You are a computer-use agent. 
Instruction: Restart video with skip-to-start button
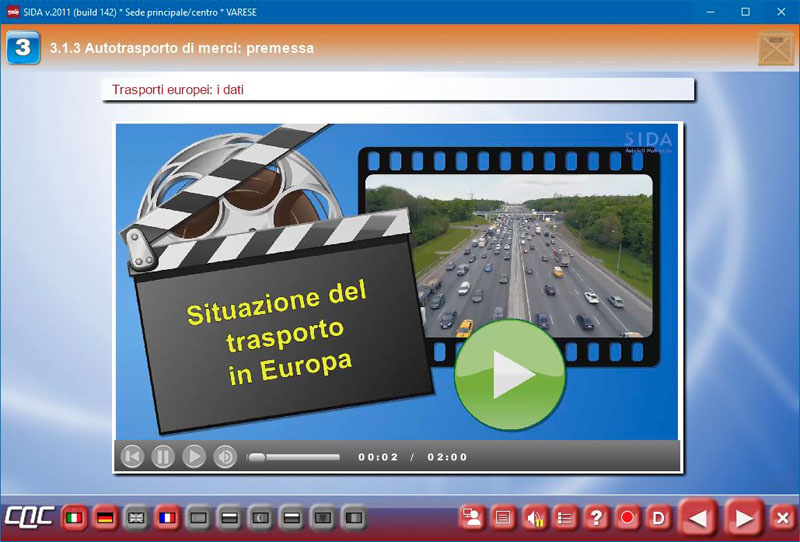[x=132, y=457]
